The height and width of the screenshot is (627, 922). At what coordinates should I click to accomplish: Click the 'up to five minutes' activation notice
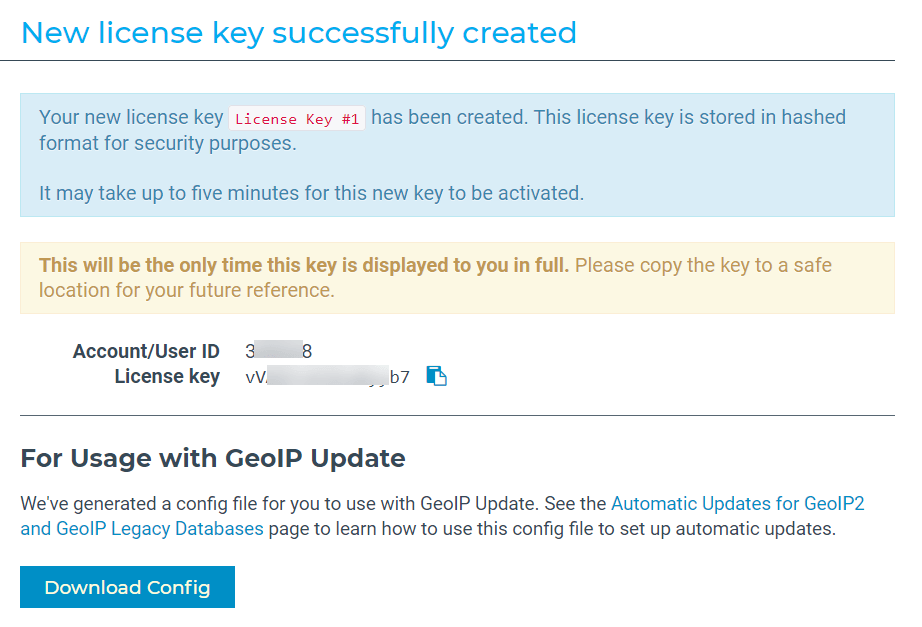(x=311, y=193)
